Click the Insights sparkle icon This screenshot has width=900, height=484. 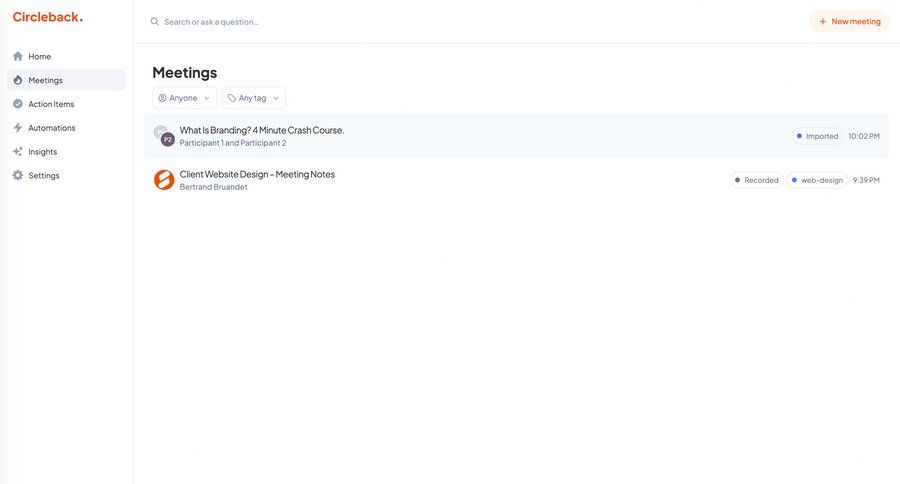pyautogui.click(x=18, y=152)
